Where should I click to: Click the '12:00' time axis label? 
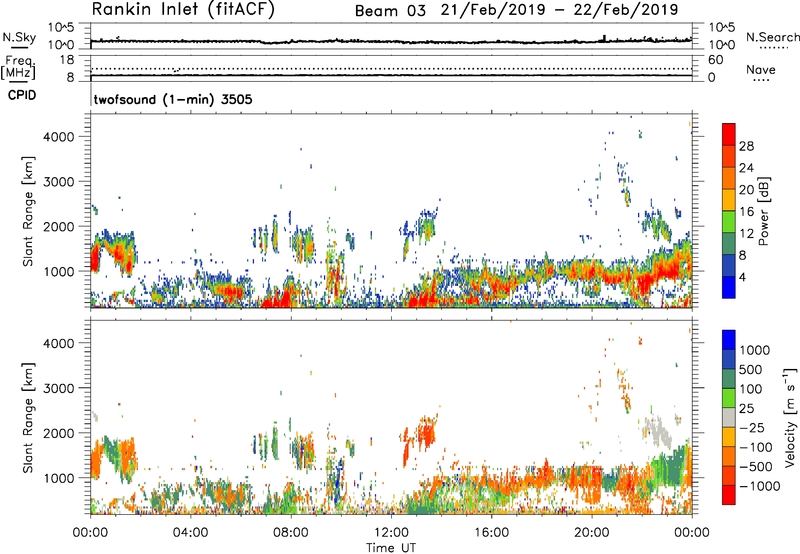tap(391, 533)
